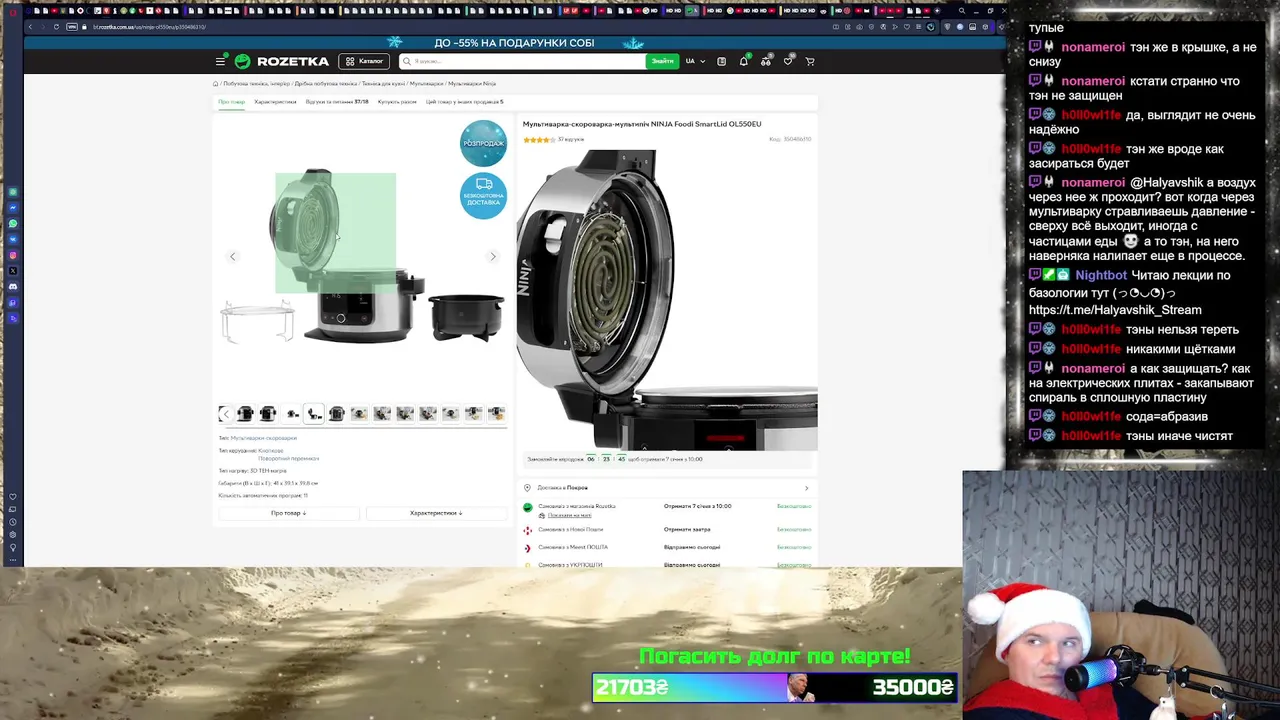Click the Rozetka smiley logo

242,61
